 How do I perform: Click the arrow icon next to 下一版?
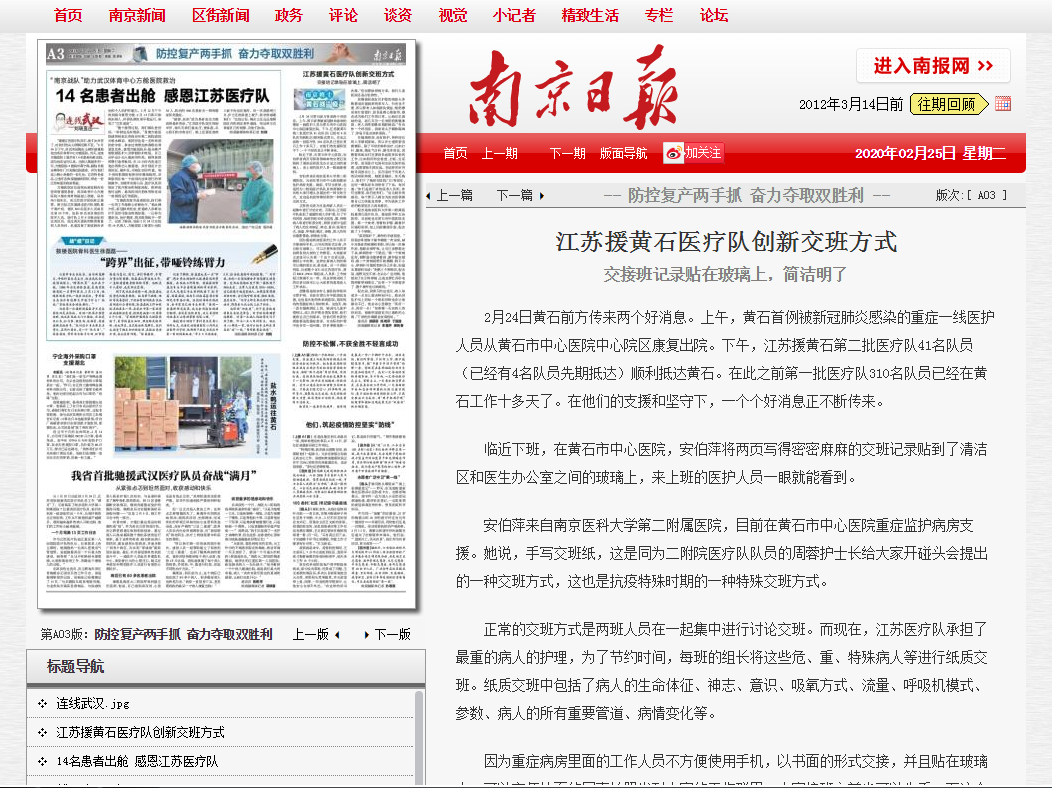[366, 633]
